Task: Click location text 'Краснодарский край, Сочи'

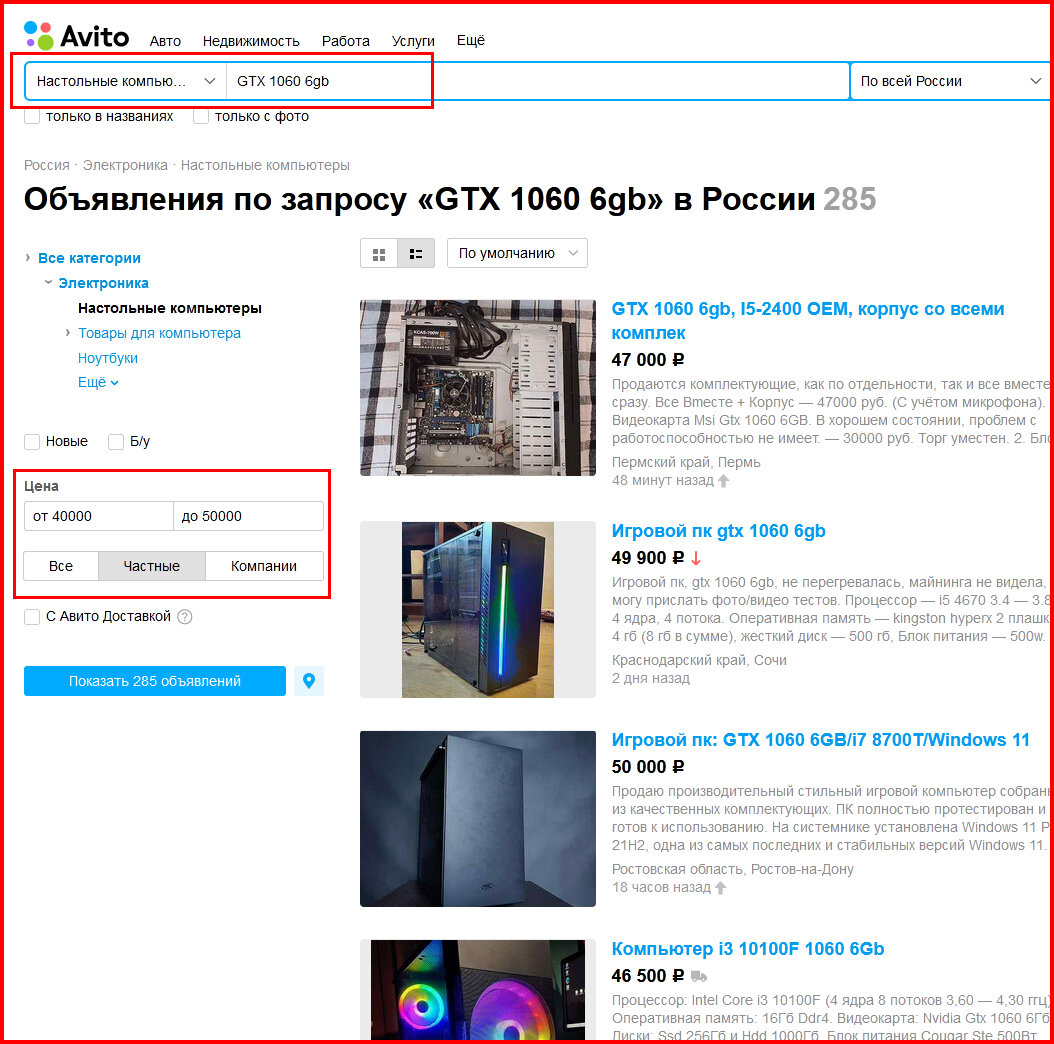Action: point(699,660)
